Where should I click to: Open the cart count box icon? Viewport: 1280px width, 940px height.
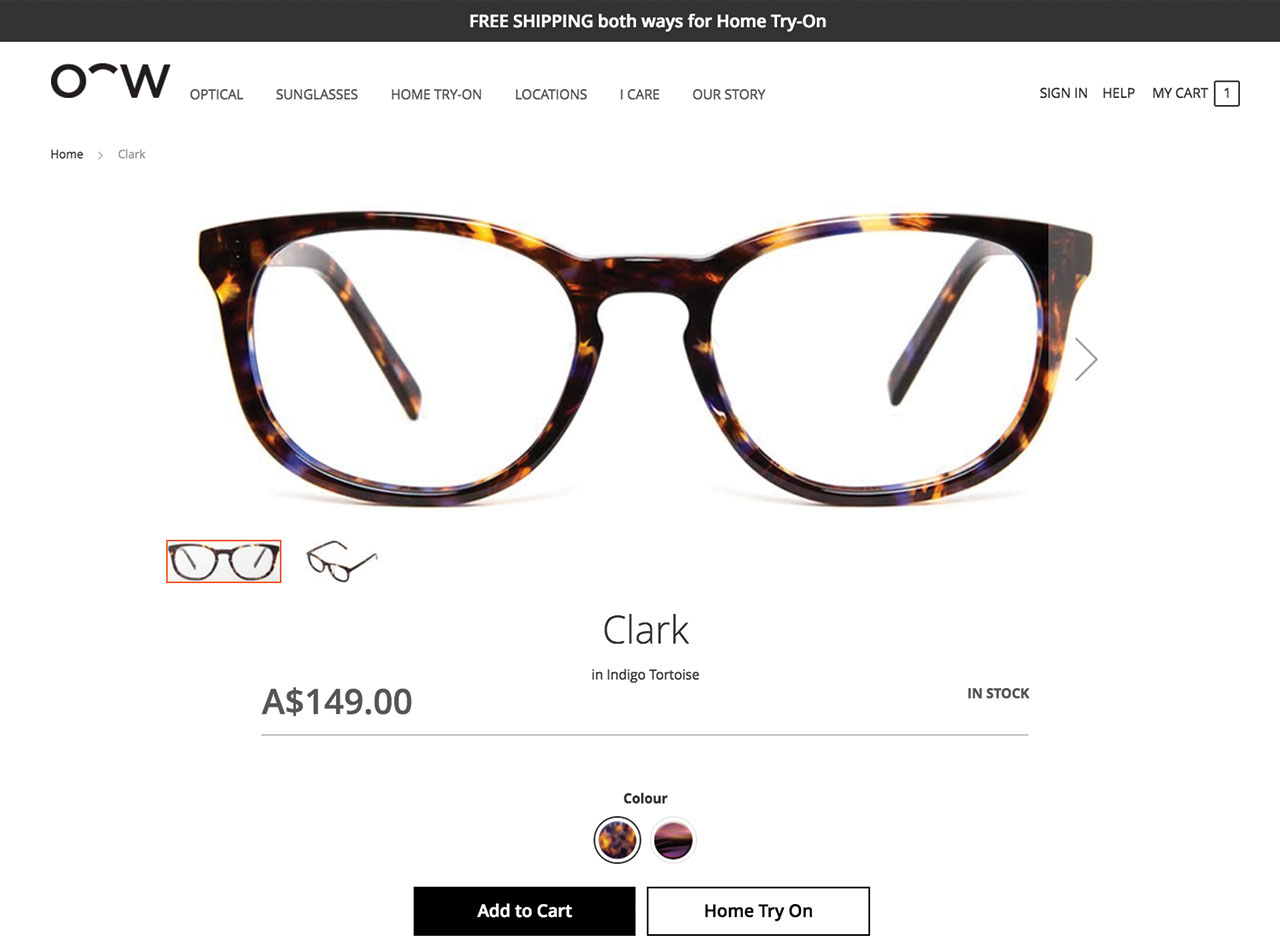click(1226, 94)
